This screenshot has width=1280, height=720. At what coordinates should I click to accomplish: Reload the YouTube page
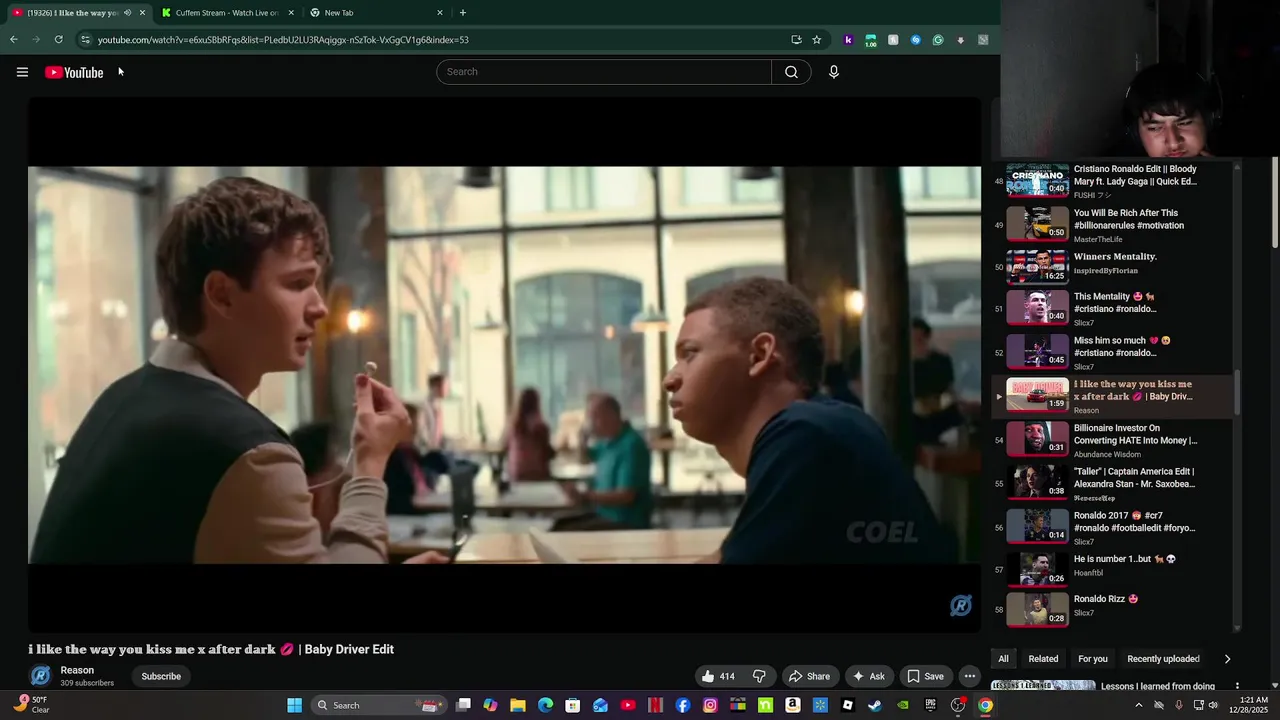(59, 40)
